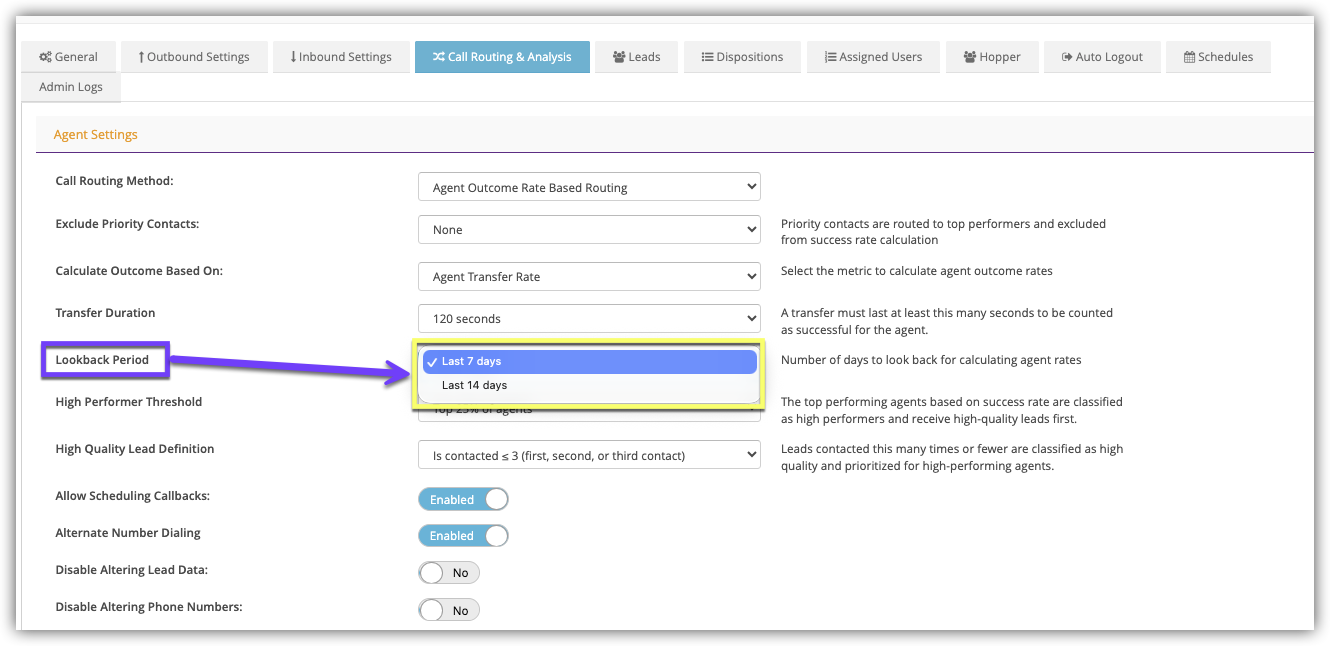Open the Admin Logs tab
Viewport: 1330px width, 646px height.
(x=70, y=87)
